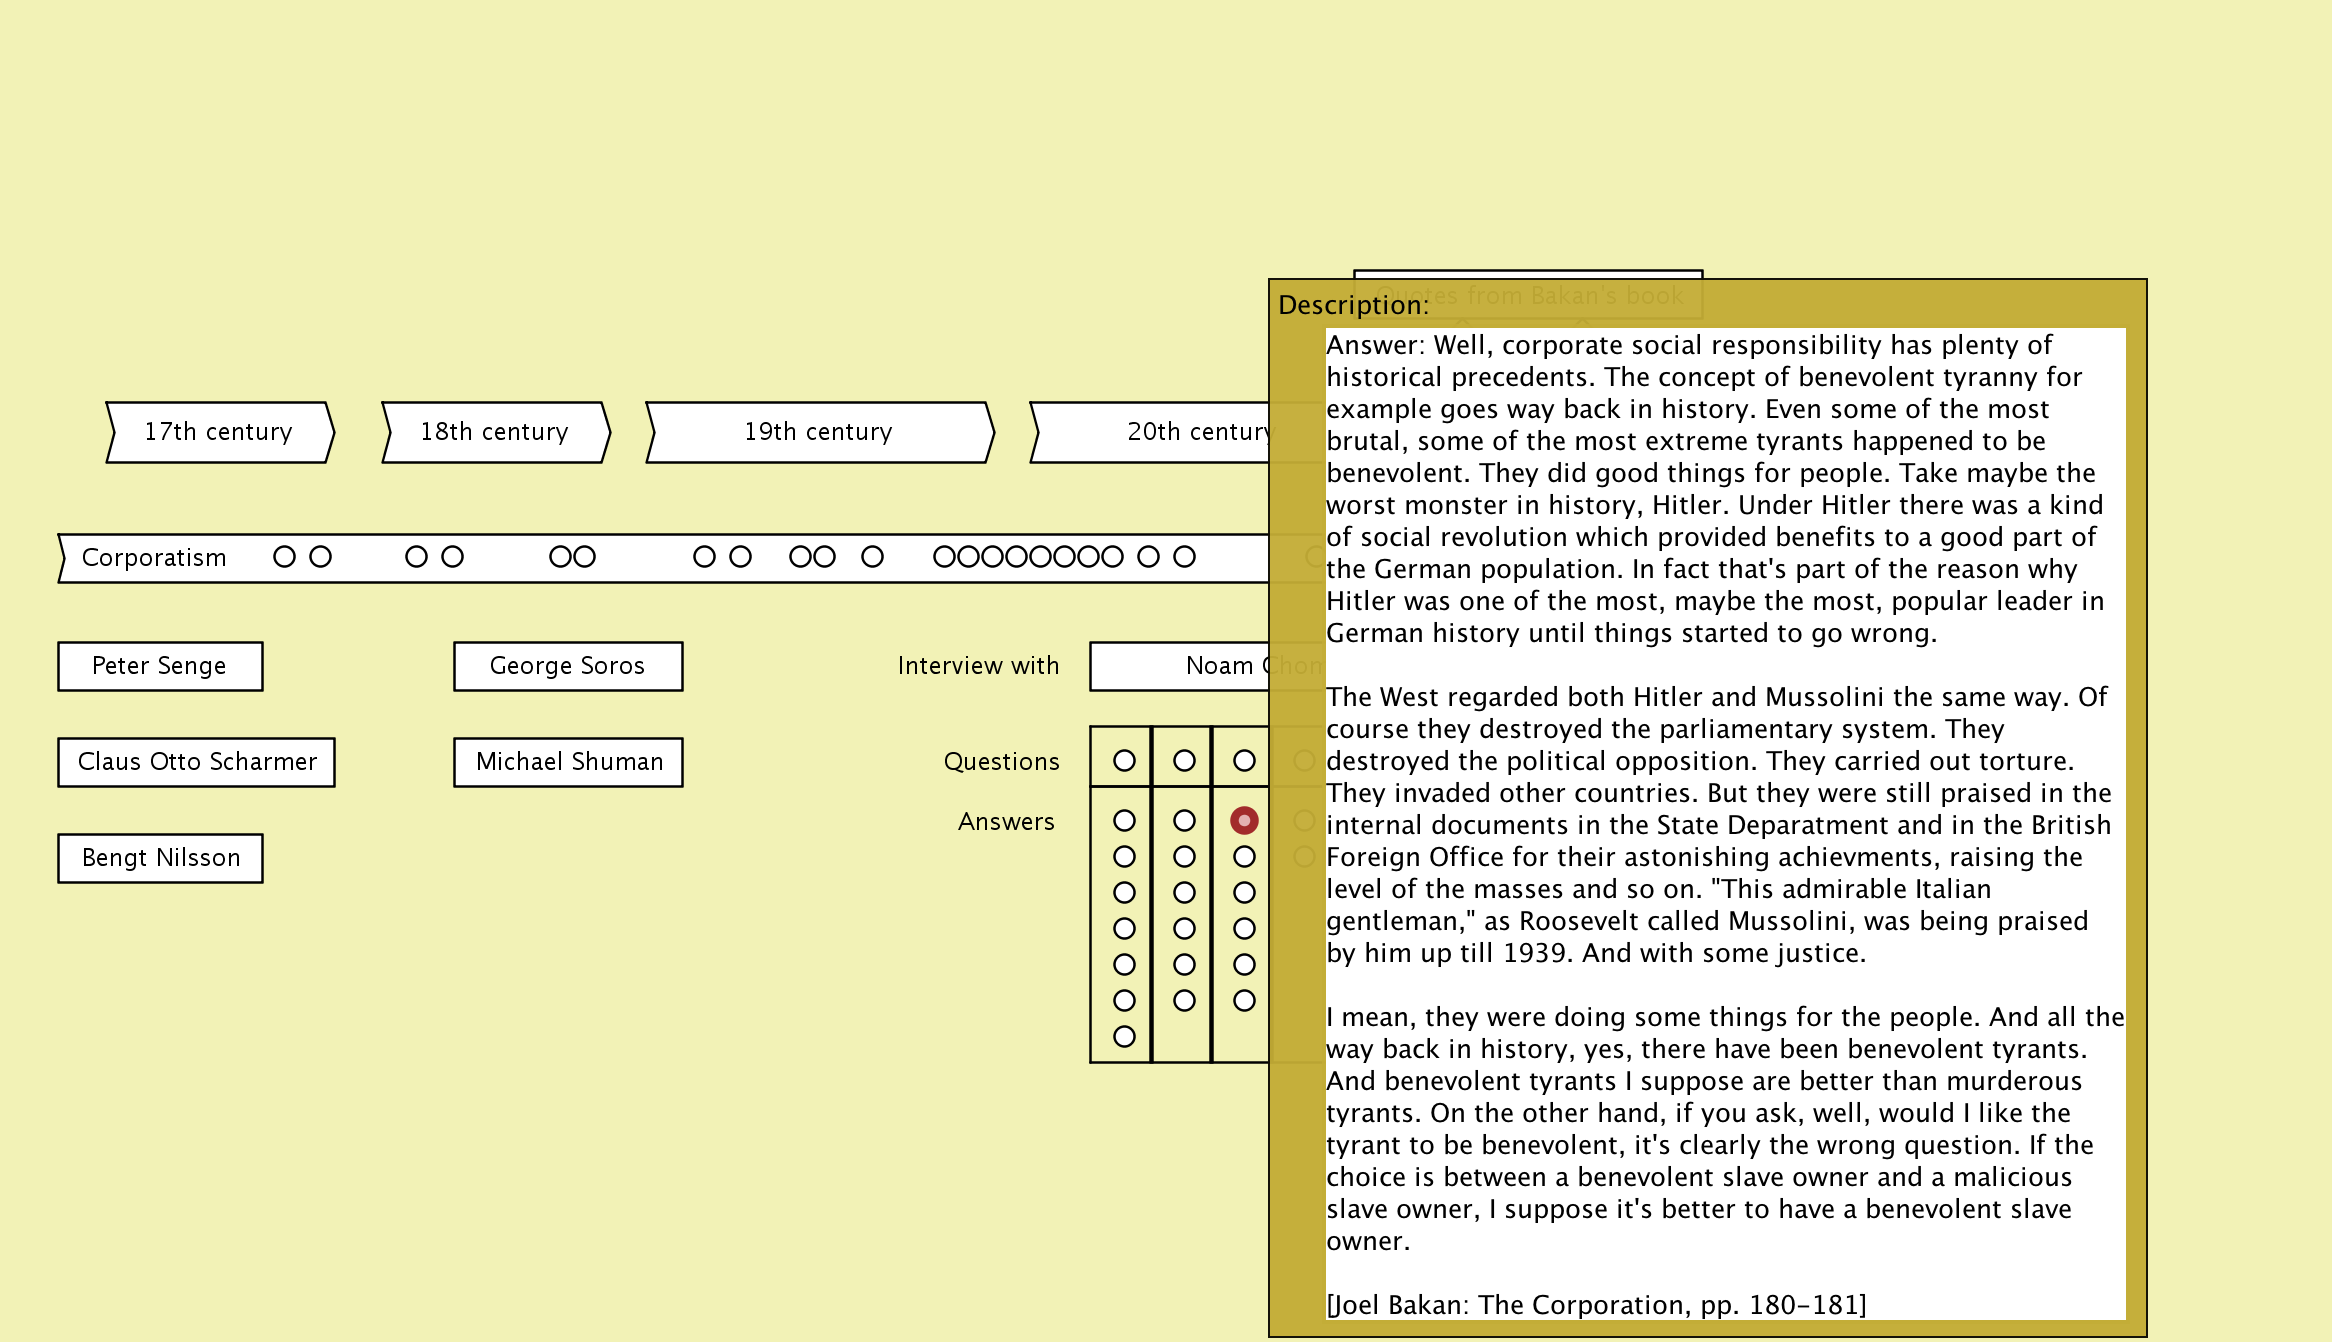Viewport: 2332px width, 1342px height.
Task: Open the George Soros box
Action: point(568,666)
